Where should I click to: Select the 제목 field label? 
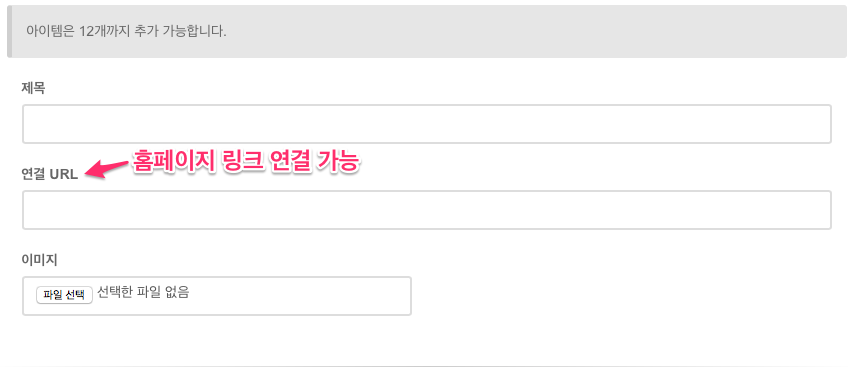[33, 88]
